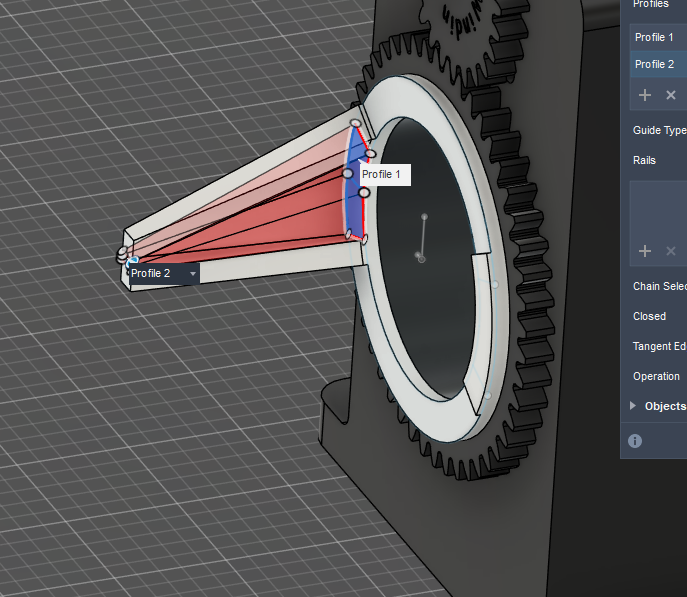This screenshot has height=597, width=687.
Task: Click the Operation setting label
Action: click(656, 376)
